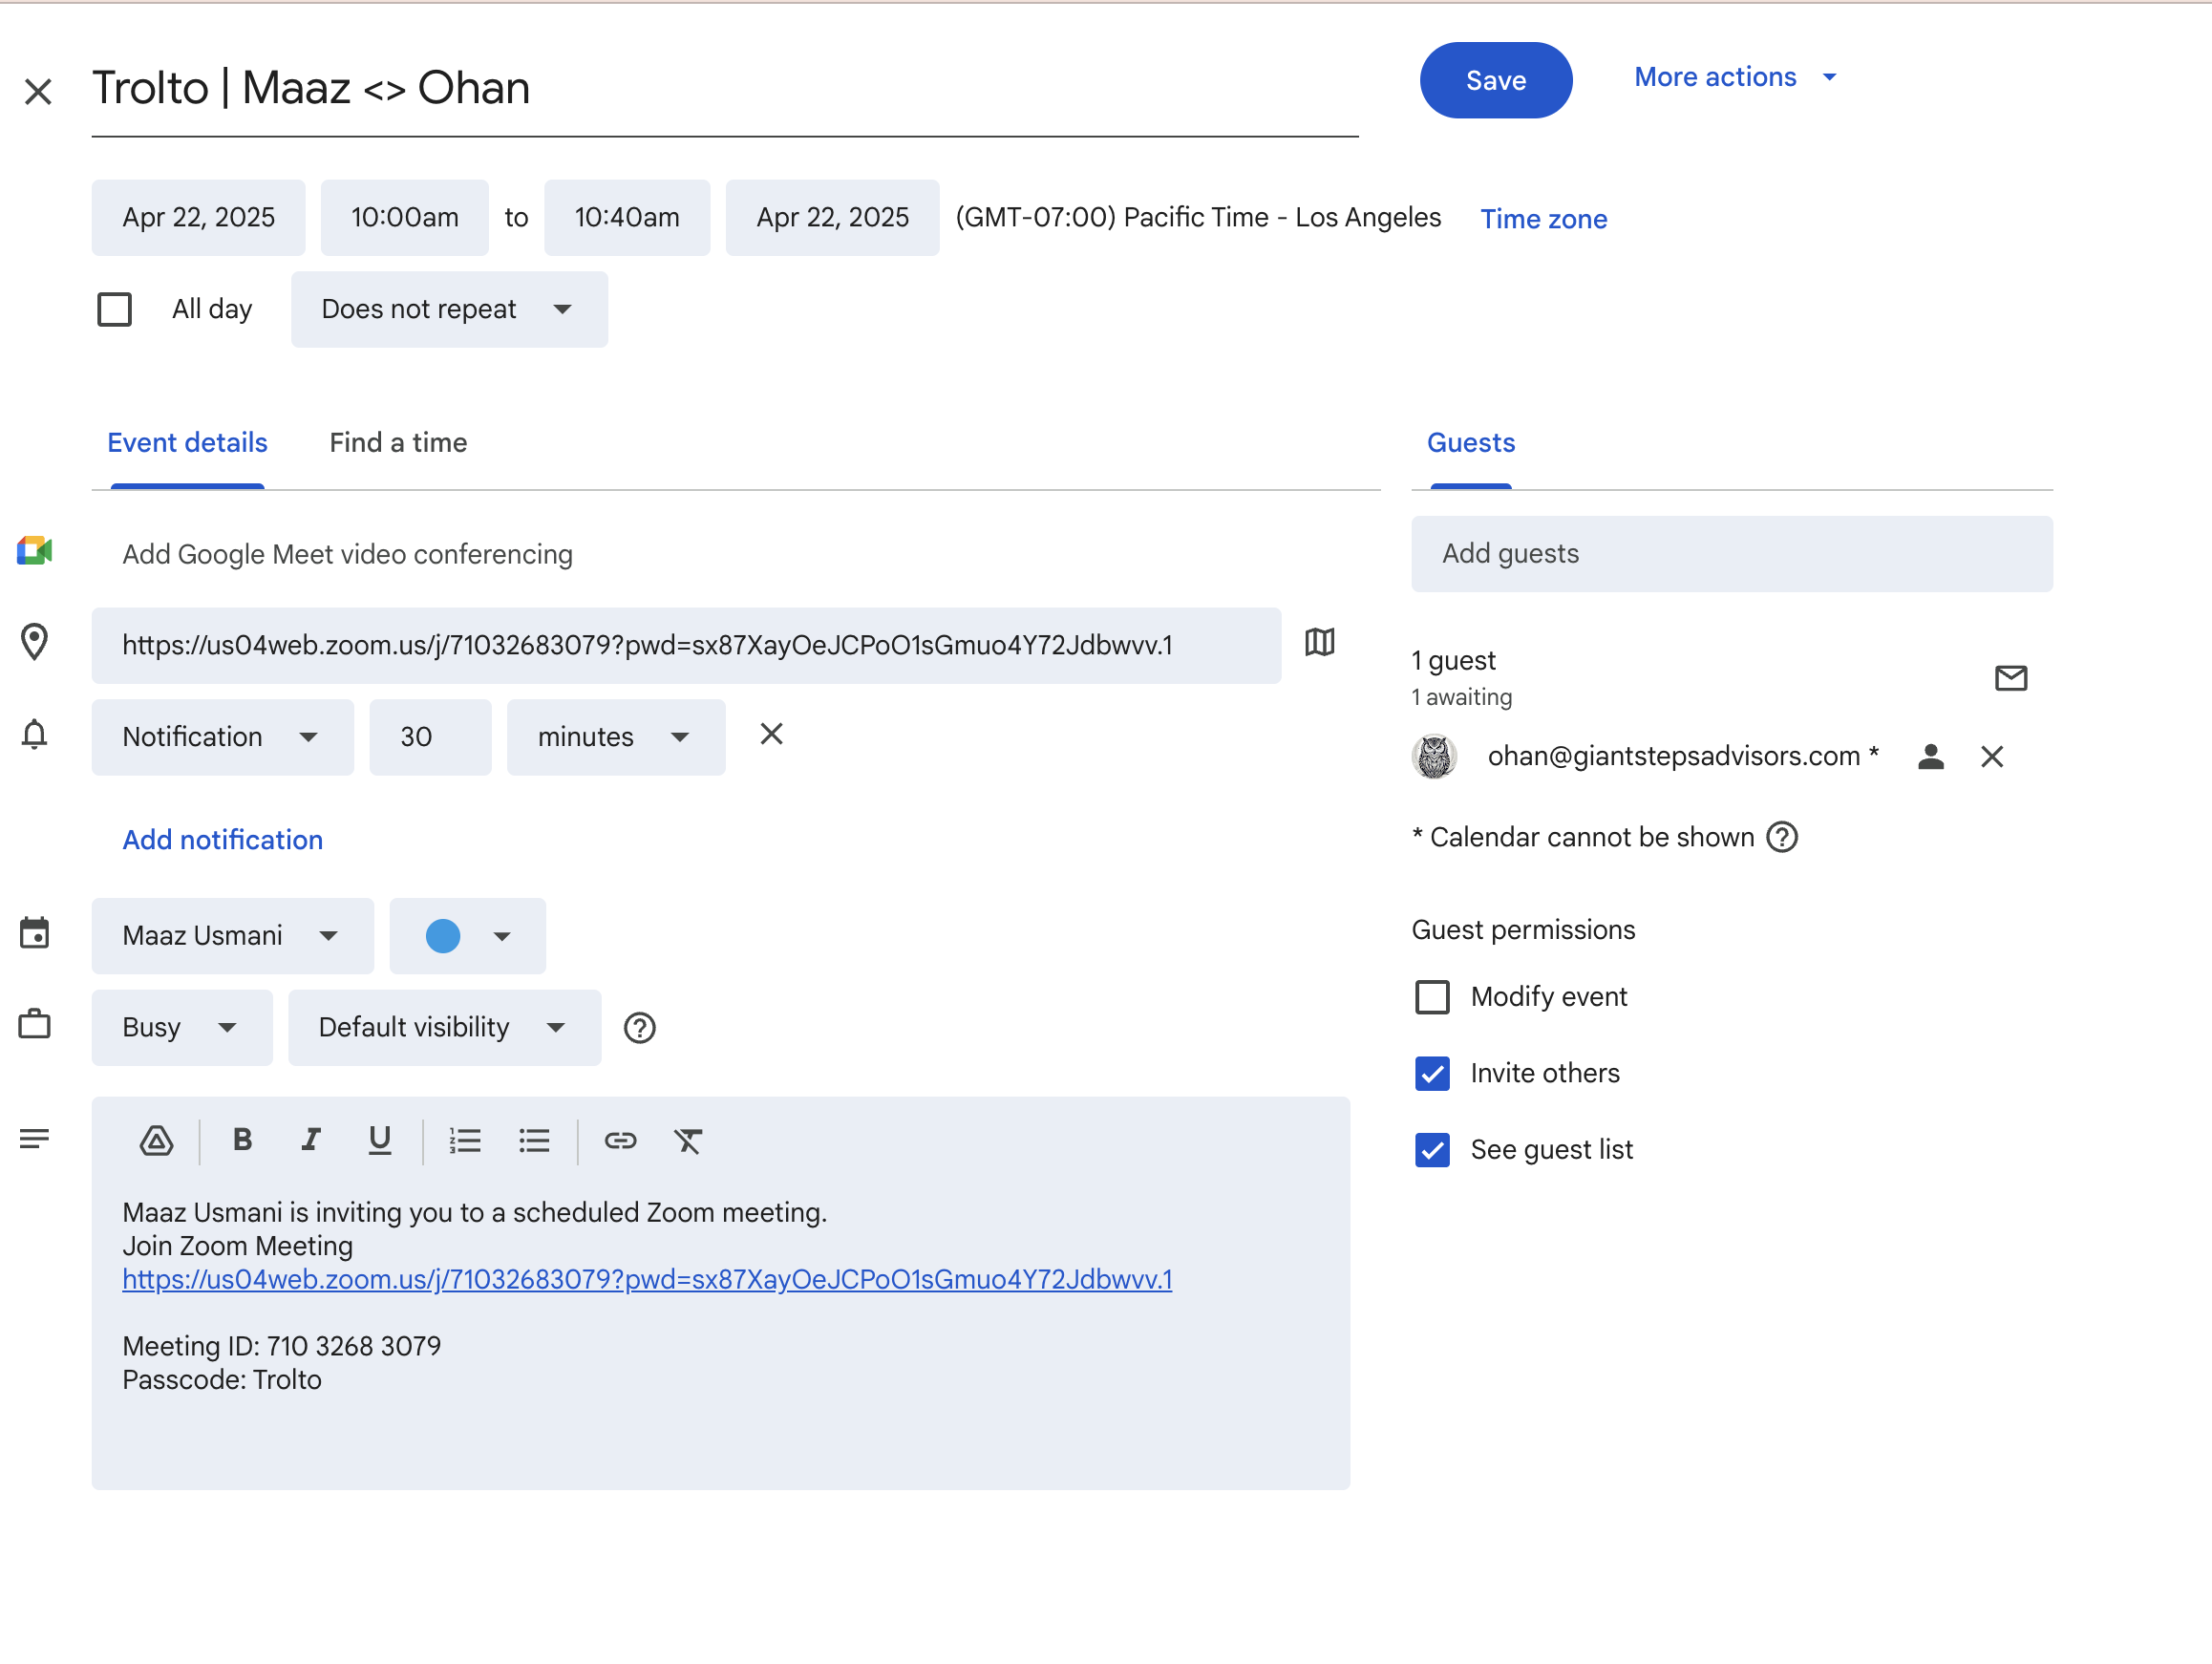
Task: Open the 10:00am start time picker
Action: tap(404, 218)
